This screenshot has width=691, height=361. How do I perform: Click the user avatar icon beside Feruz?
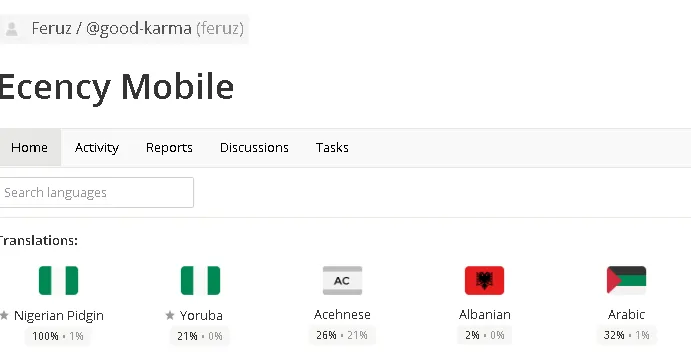click(12, 29)
